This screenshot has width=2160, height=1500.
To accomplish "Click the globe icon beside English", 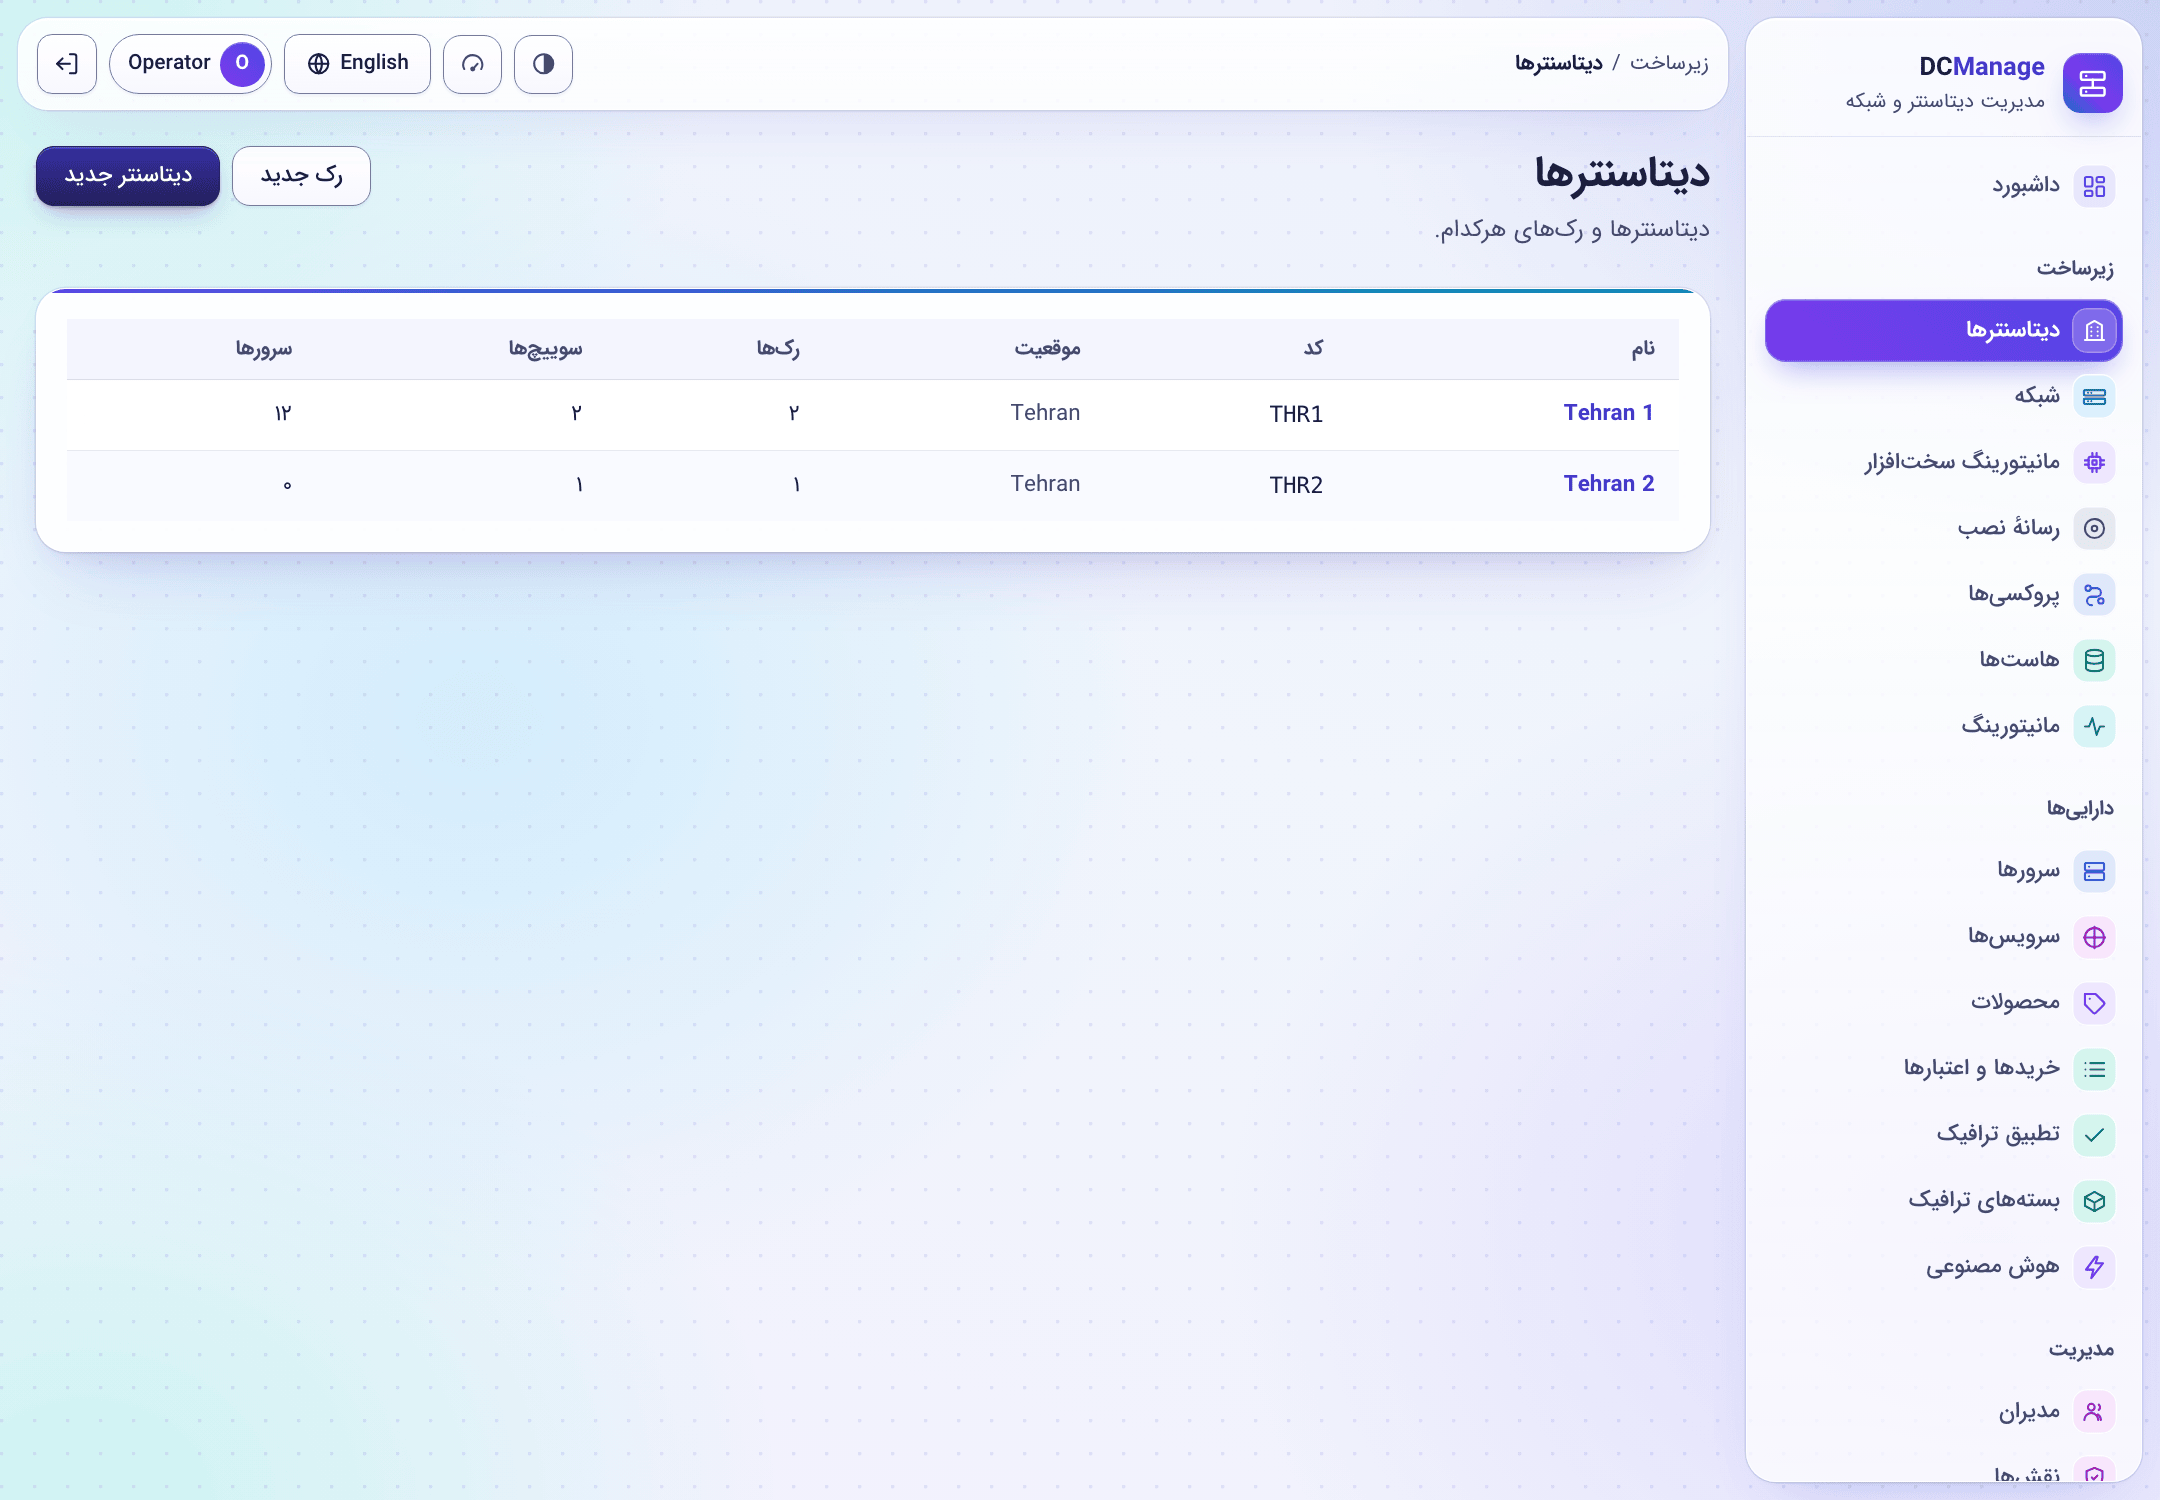I will (318, 64).
